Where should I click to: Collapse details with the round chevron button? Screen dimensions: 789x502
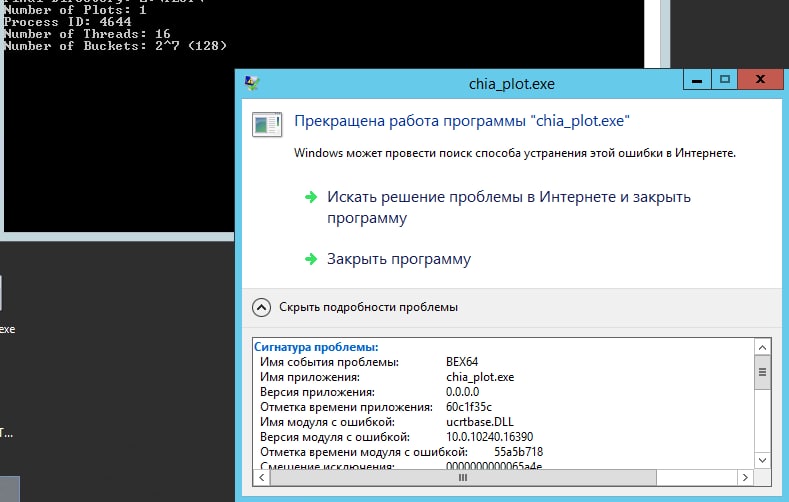[x=261, y=307]
